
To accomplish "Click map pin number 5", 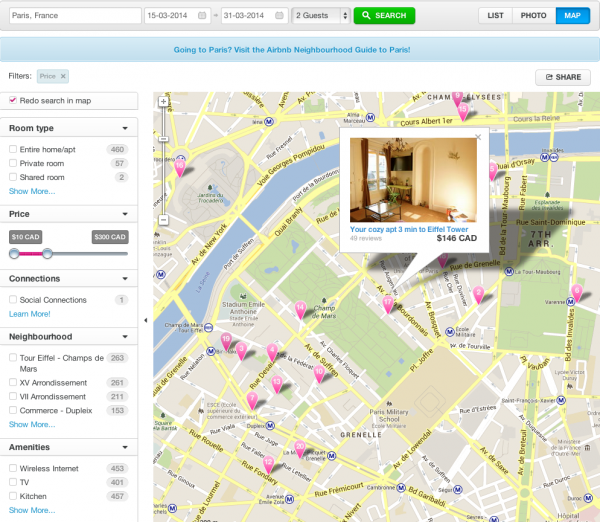I will click(493, 171).
